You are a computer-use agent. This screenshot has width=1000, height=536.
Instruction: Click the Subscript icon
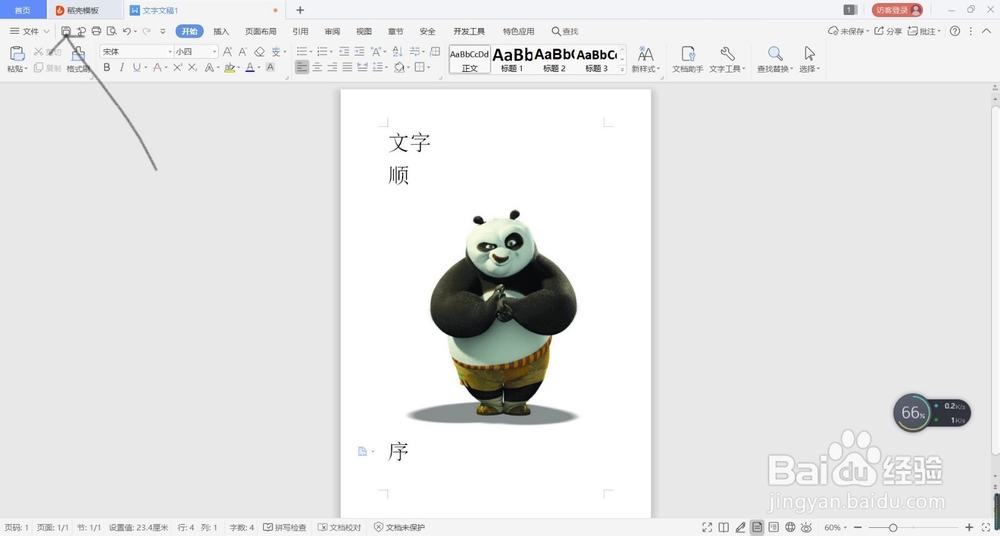[x=193, y=67]
